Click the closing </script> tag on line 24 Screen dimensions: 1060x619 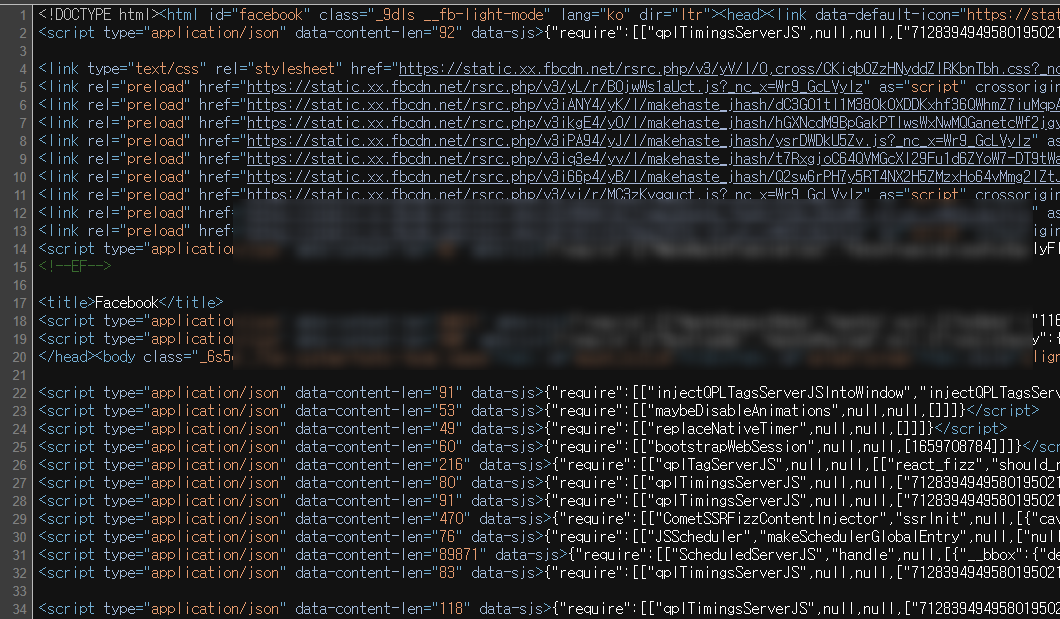[x=971, y=428]
